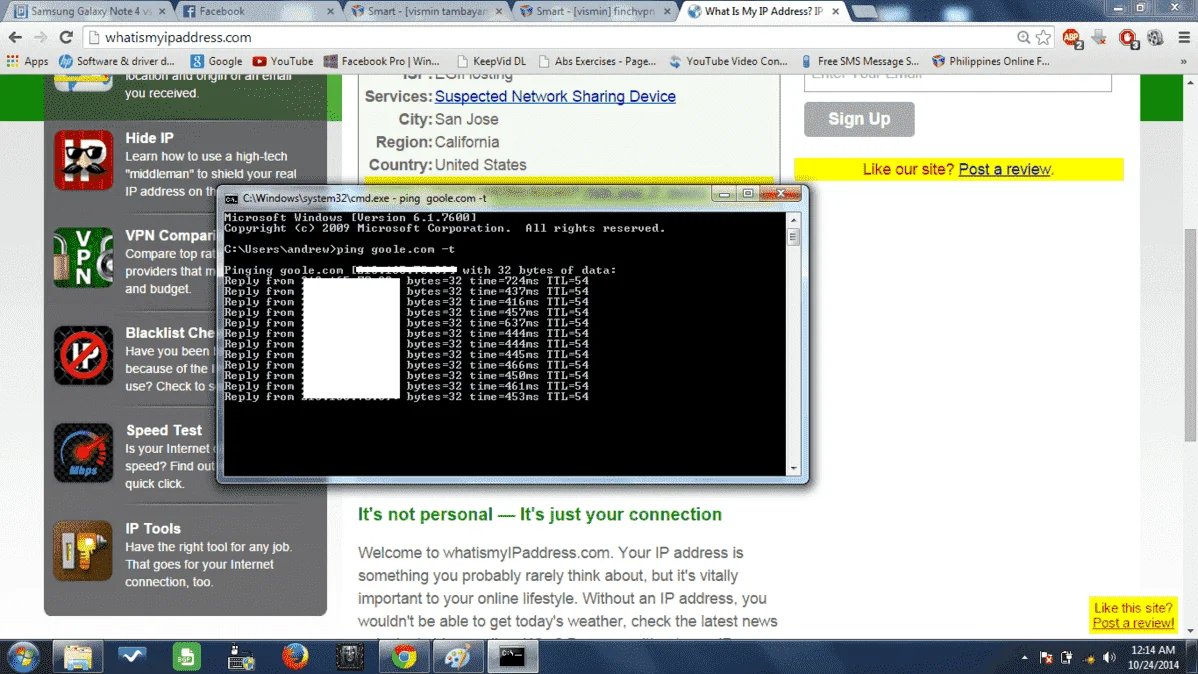Switch to the Facebook tab
The image size is (1198, 674).
click(258, 11)
